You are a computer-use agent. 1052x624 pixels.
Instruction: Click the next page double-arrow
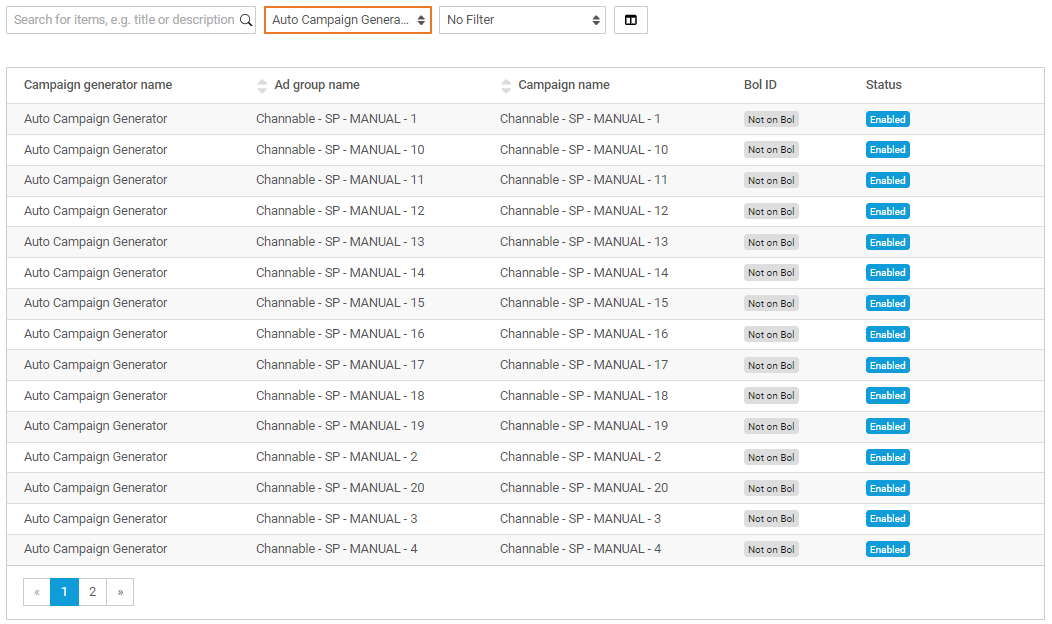point(120,591)
